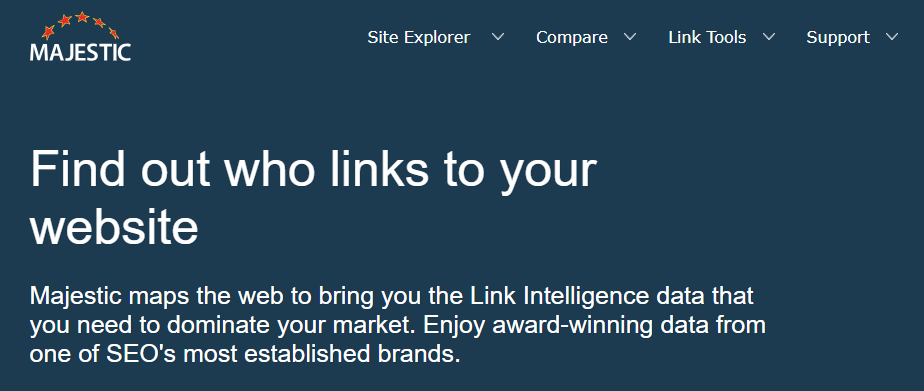
Task: Click the Majestic star arc logo icon
Action: 80,25
